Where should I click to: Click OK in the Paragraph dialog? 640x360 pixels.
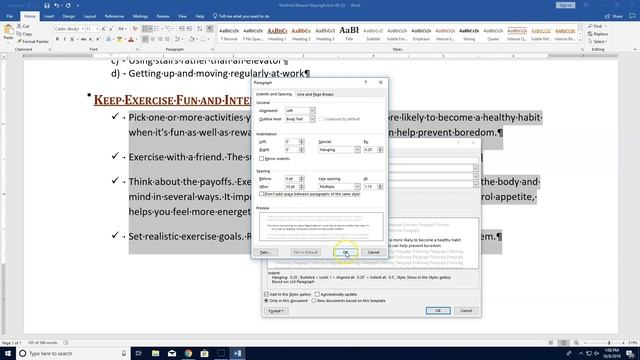pyautogui.click(x=346, y=252)
